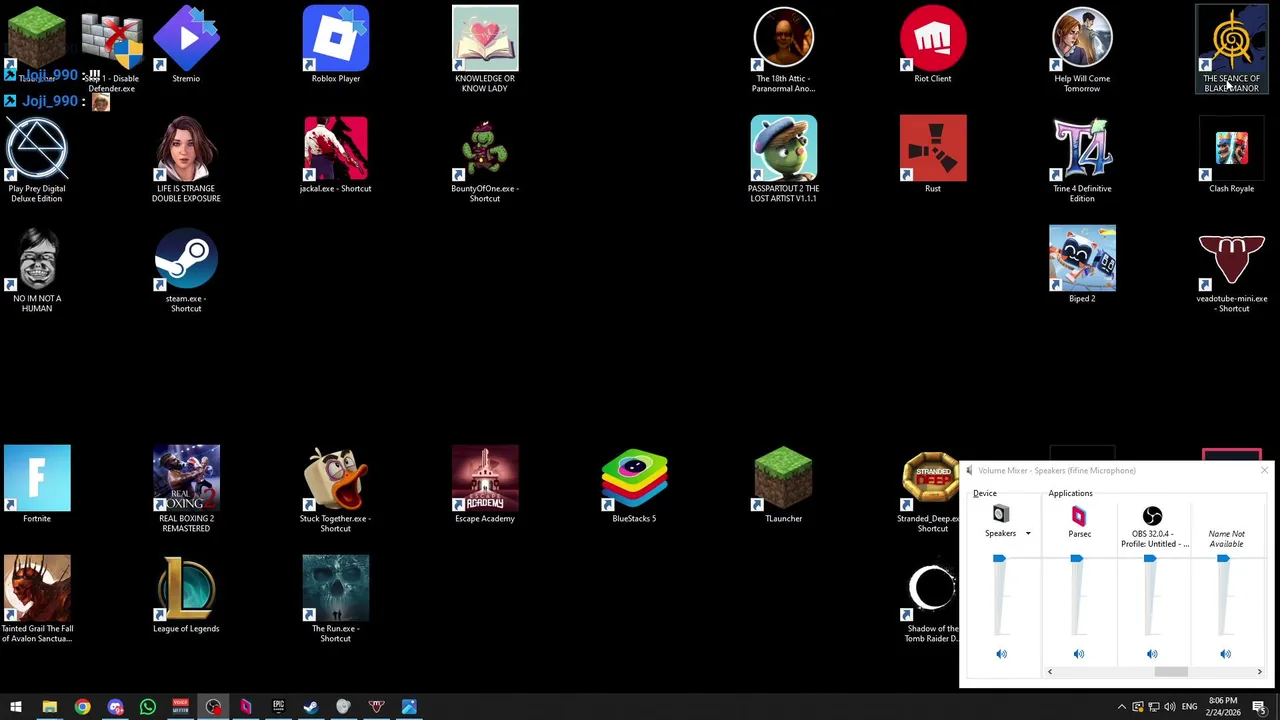The width and height of the screenshot is (1280, 720).
Task: Close the Volume Mixer window
Action: point(1264,470)
